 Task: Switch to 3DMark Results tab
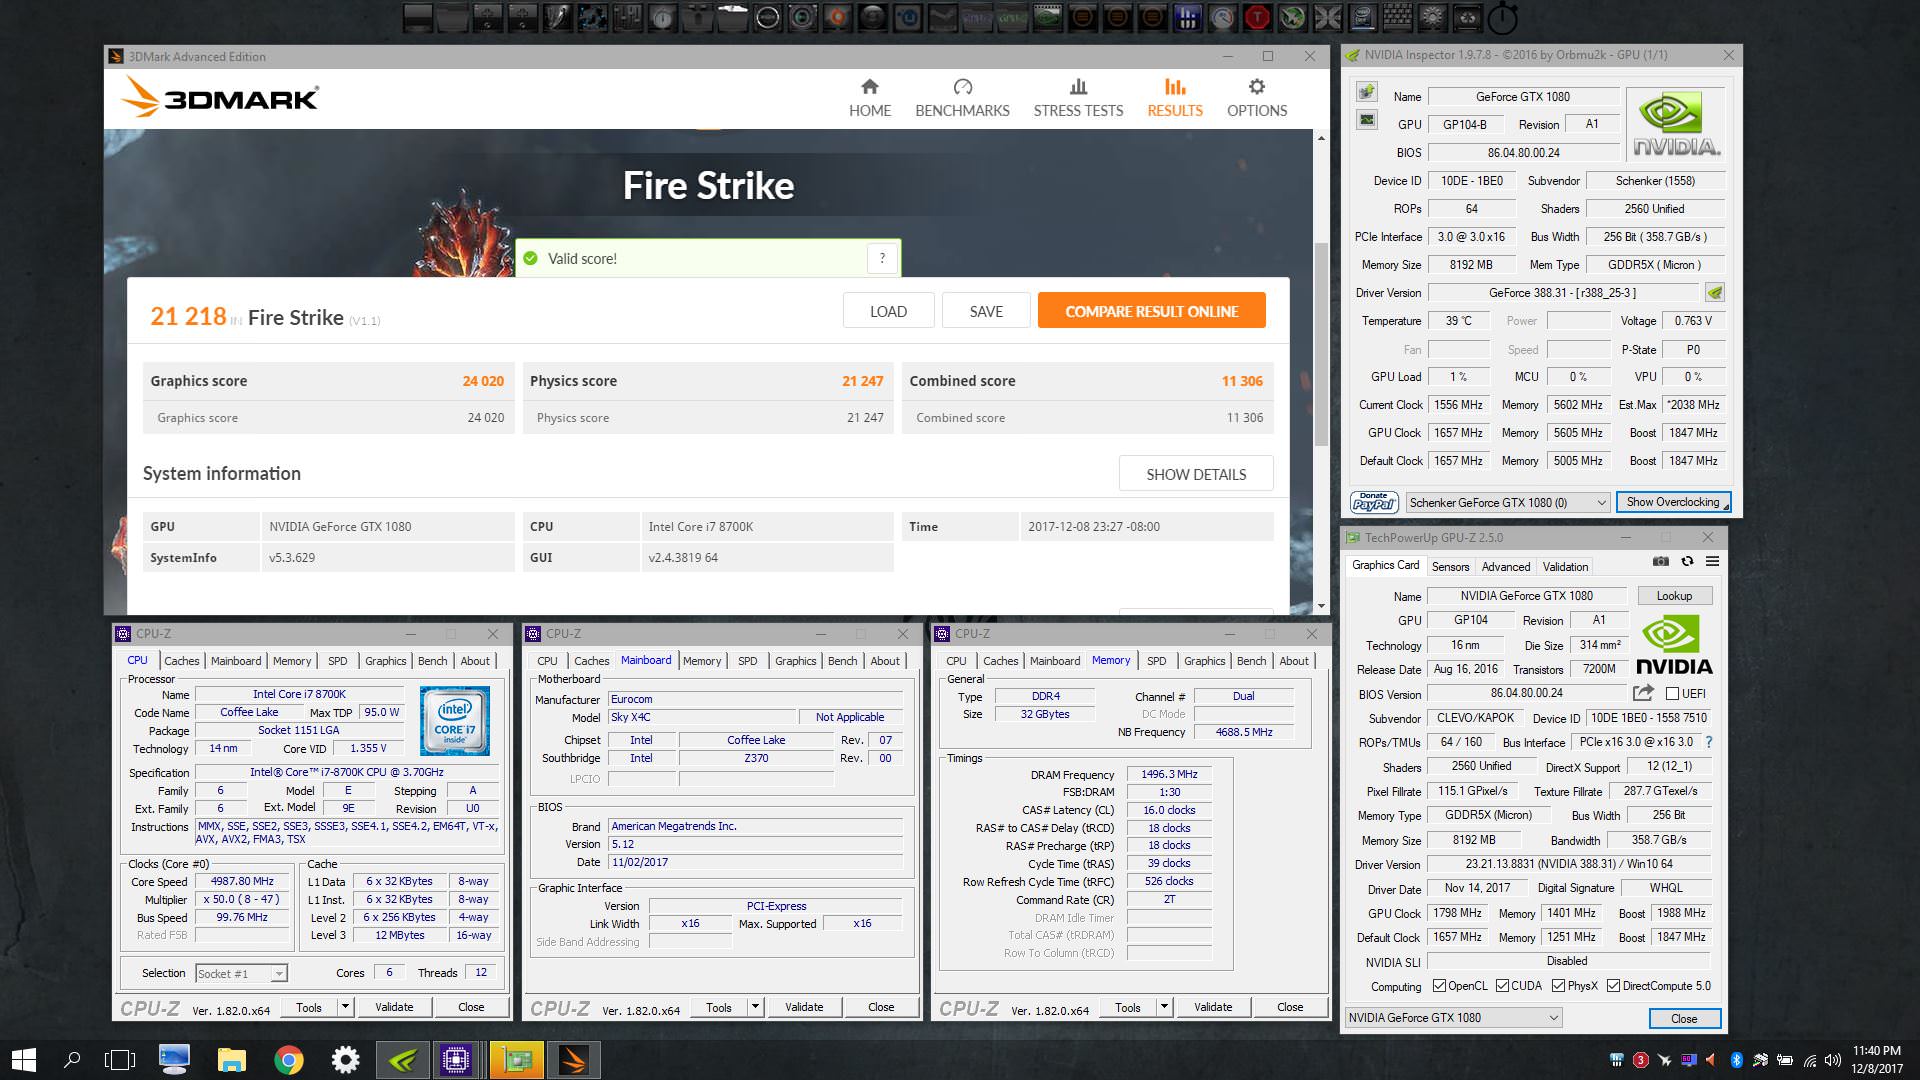(x=1175, y=98)
